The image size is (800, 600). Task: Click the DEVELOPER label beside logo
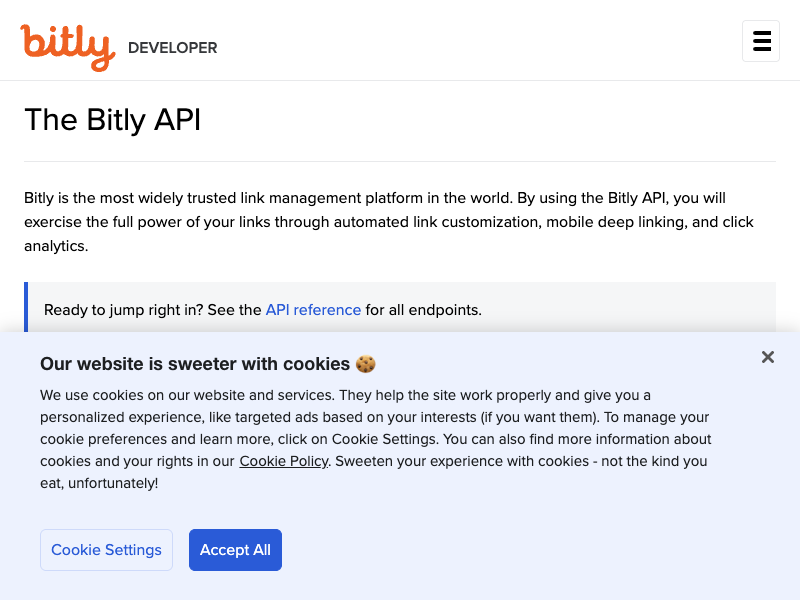[x=172, y=48]
